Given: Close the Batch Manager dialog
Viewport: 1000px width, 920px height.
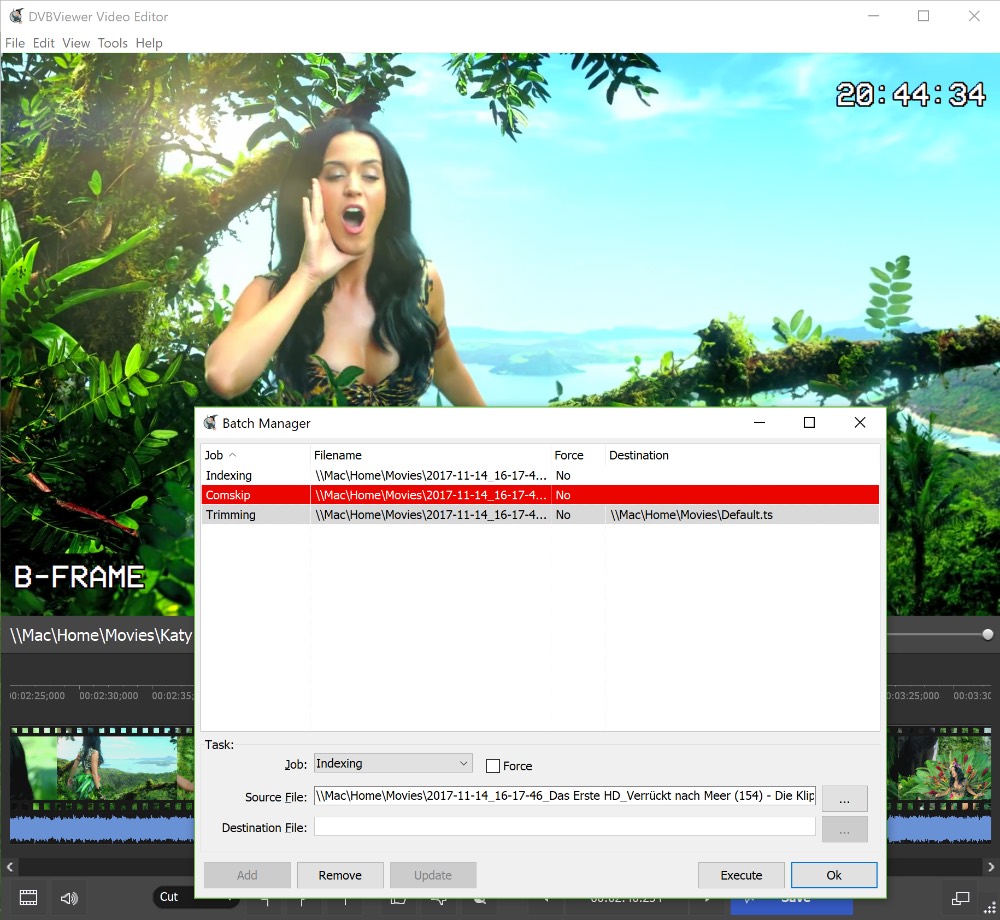Looking at the screenshot, I should [x=859, y=423].
